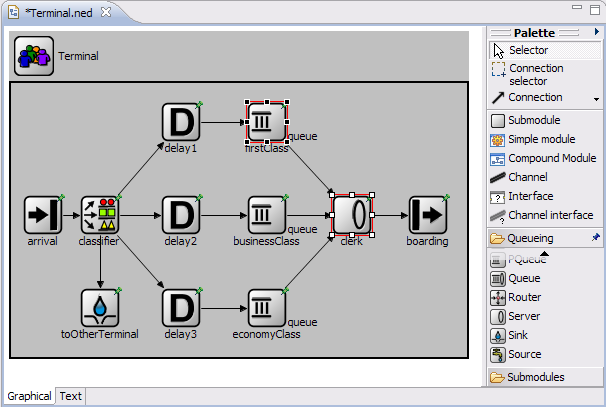This screenshot has width=606, height=407.
Task: Click the delay3 module icon
Action: click(181, 308)
